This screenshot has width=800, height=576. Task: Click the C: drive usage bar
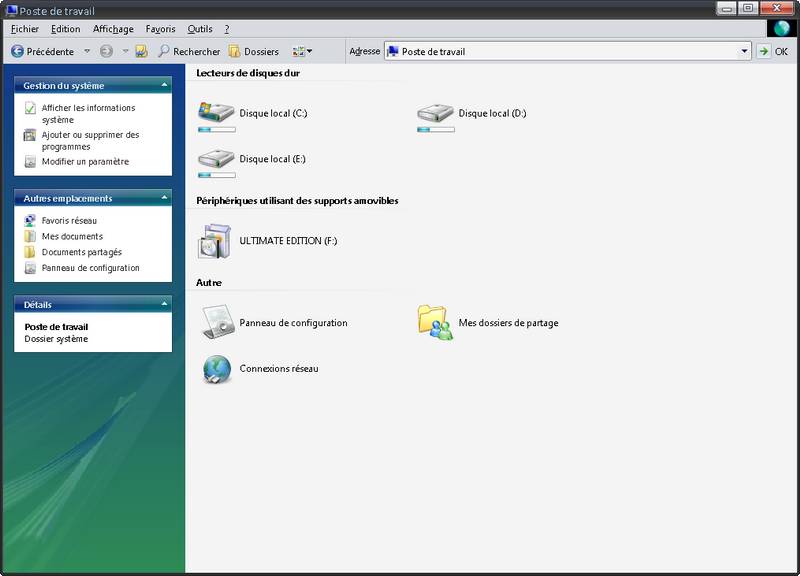point(217,130)
